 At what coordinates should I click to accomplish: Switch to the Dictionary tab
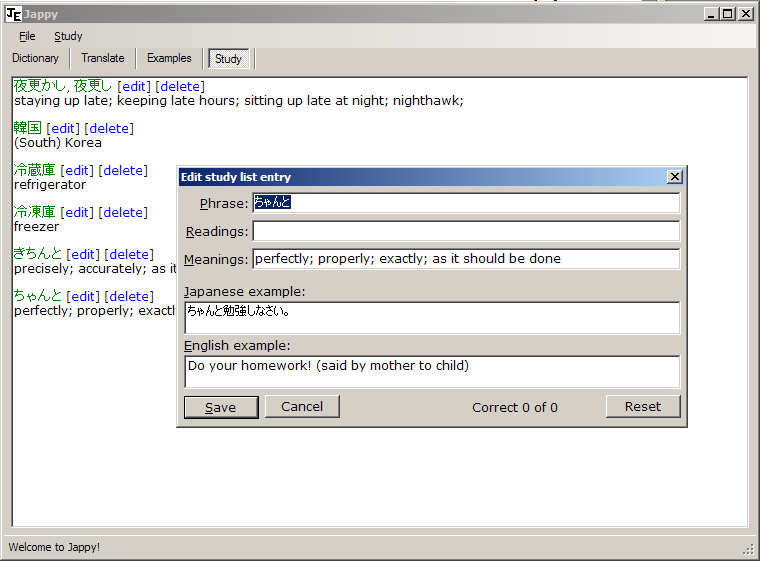click(x=35, y=58)
